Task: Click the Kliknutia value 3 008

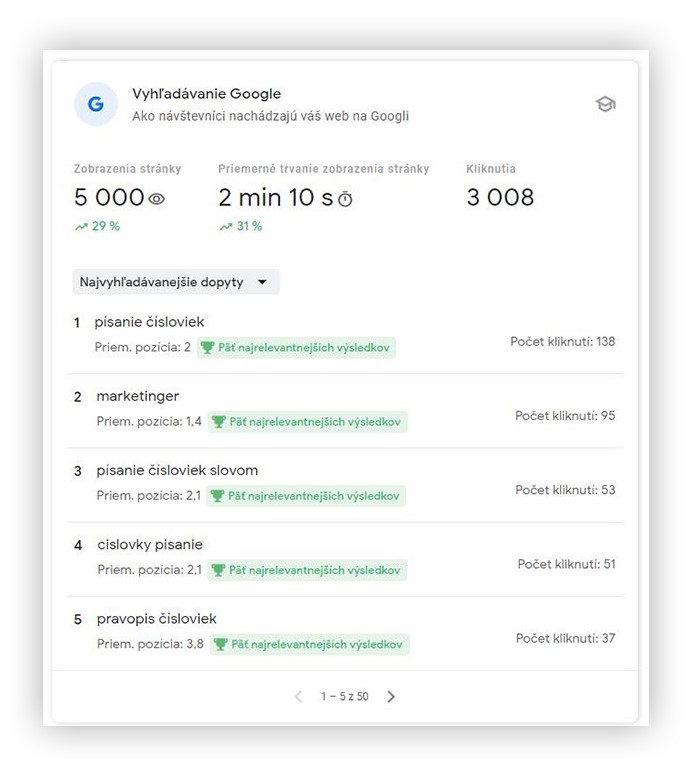Action: point(500,197)
